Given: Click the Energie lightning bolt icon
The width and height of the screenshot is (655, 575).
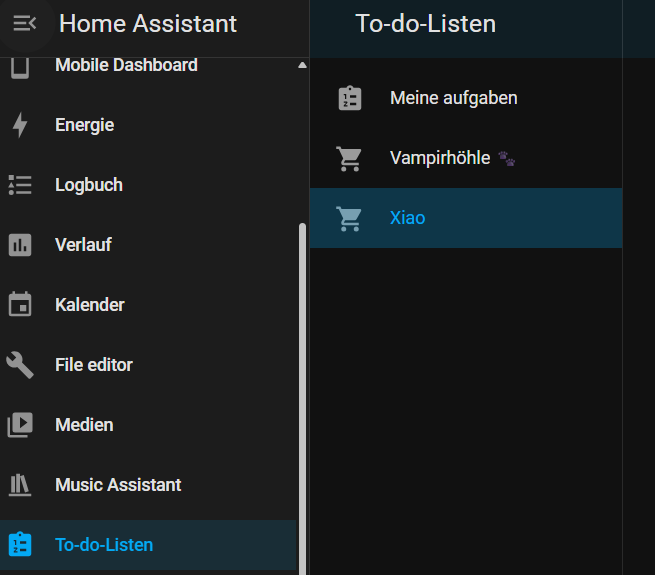Looking at the screenshot, I should pos(20,125).
